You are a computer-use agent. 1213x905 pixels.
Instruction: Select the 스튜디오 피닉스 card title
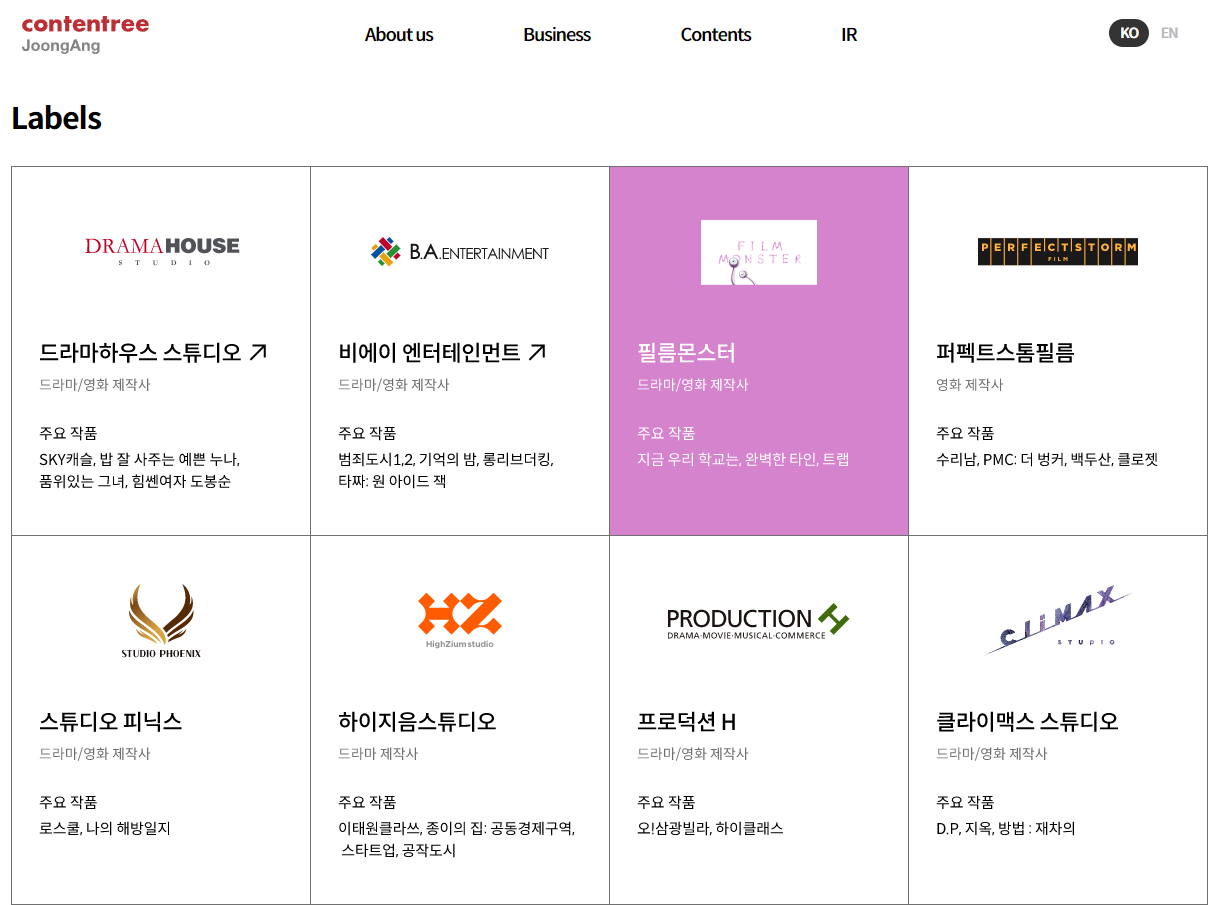pyautogui.click(x=111, y=722)
